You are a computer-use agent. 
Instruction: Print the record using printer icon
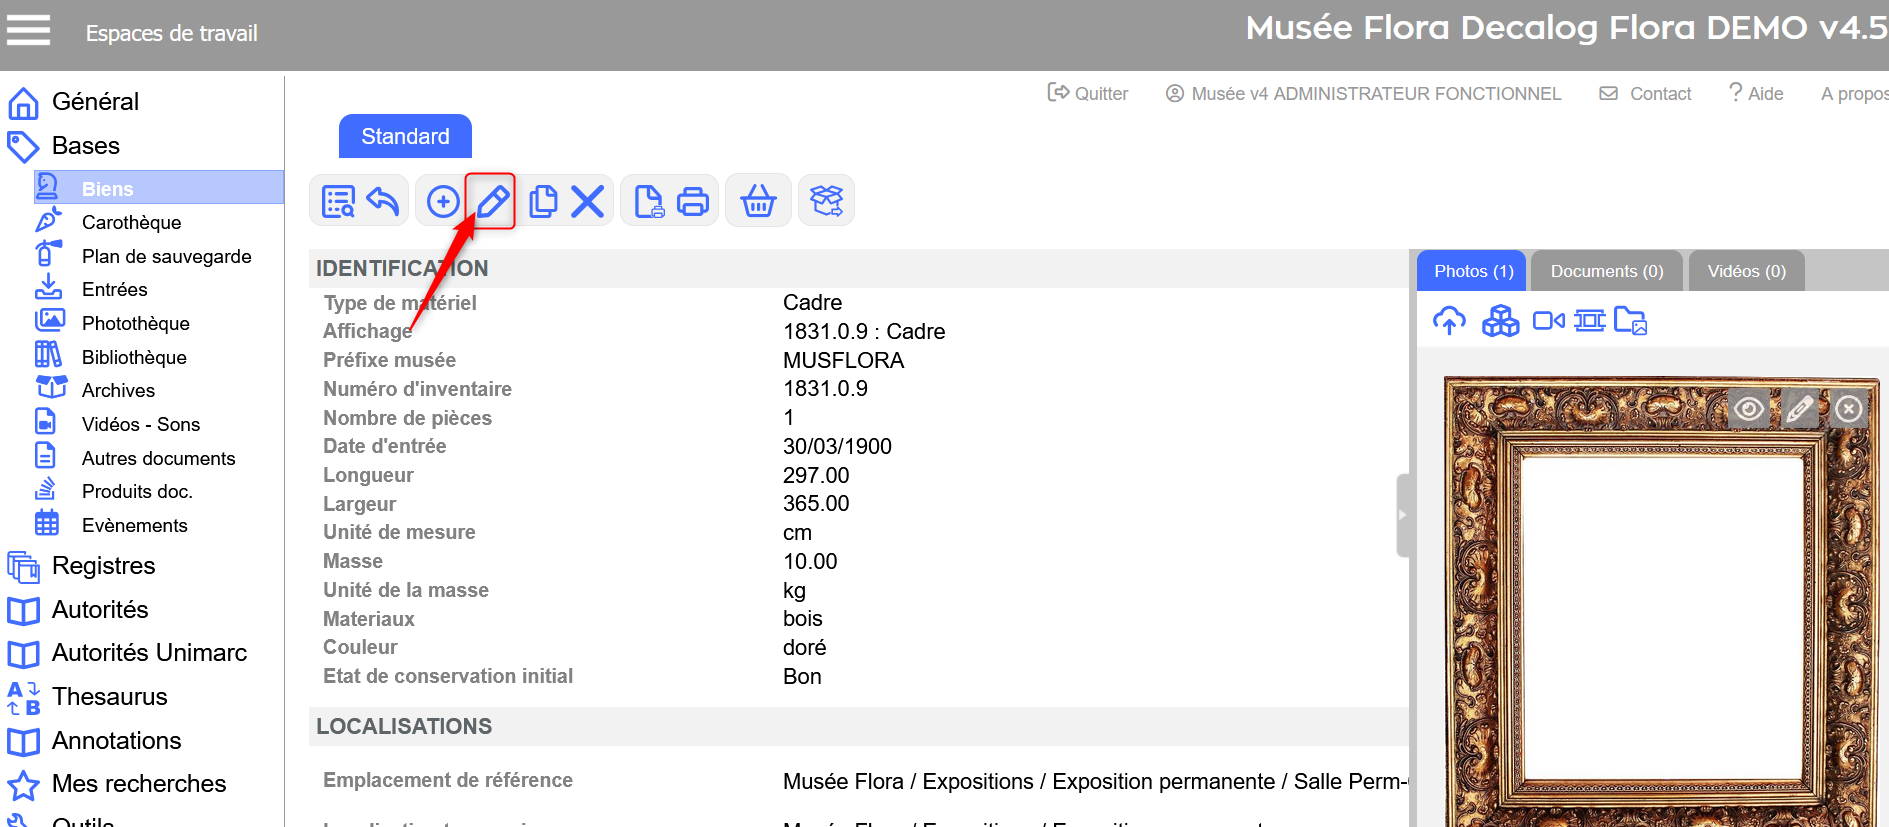tap(693, 201)
